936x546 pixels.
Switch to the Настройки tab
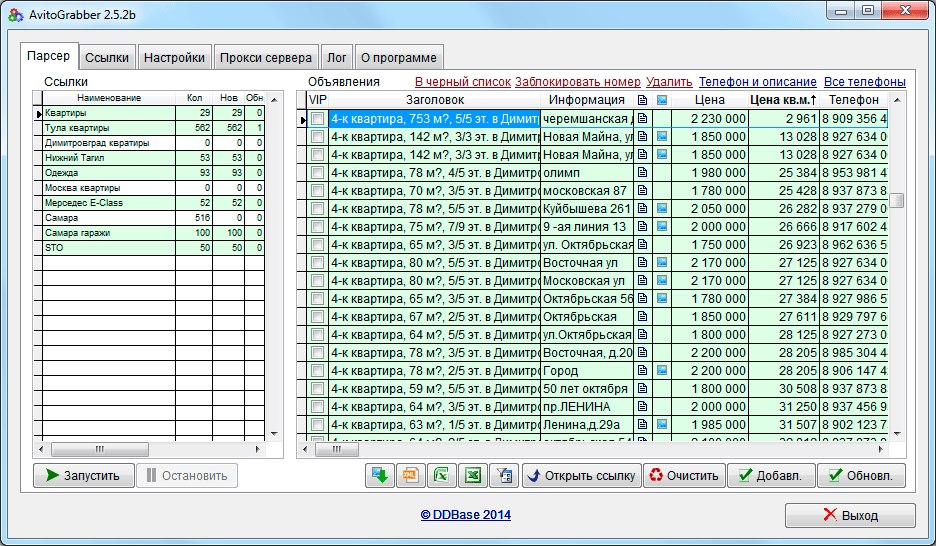[174, 57]
